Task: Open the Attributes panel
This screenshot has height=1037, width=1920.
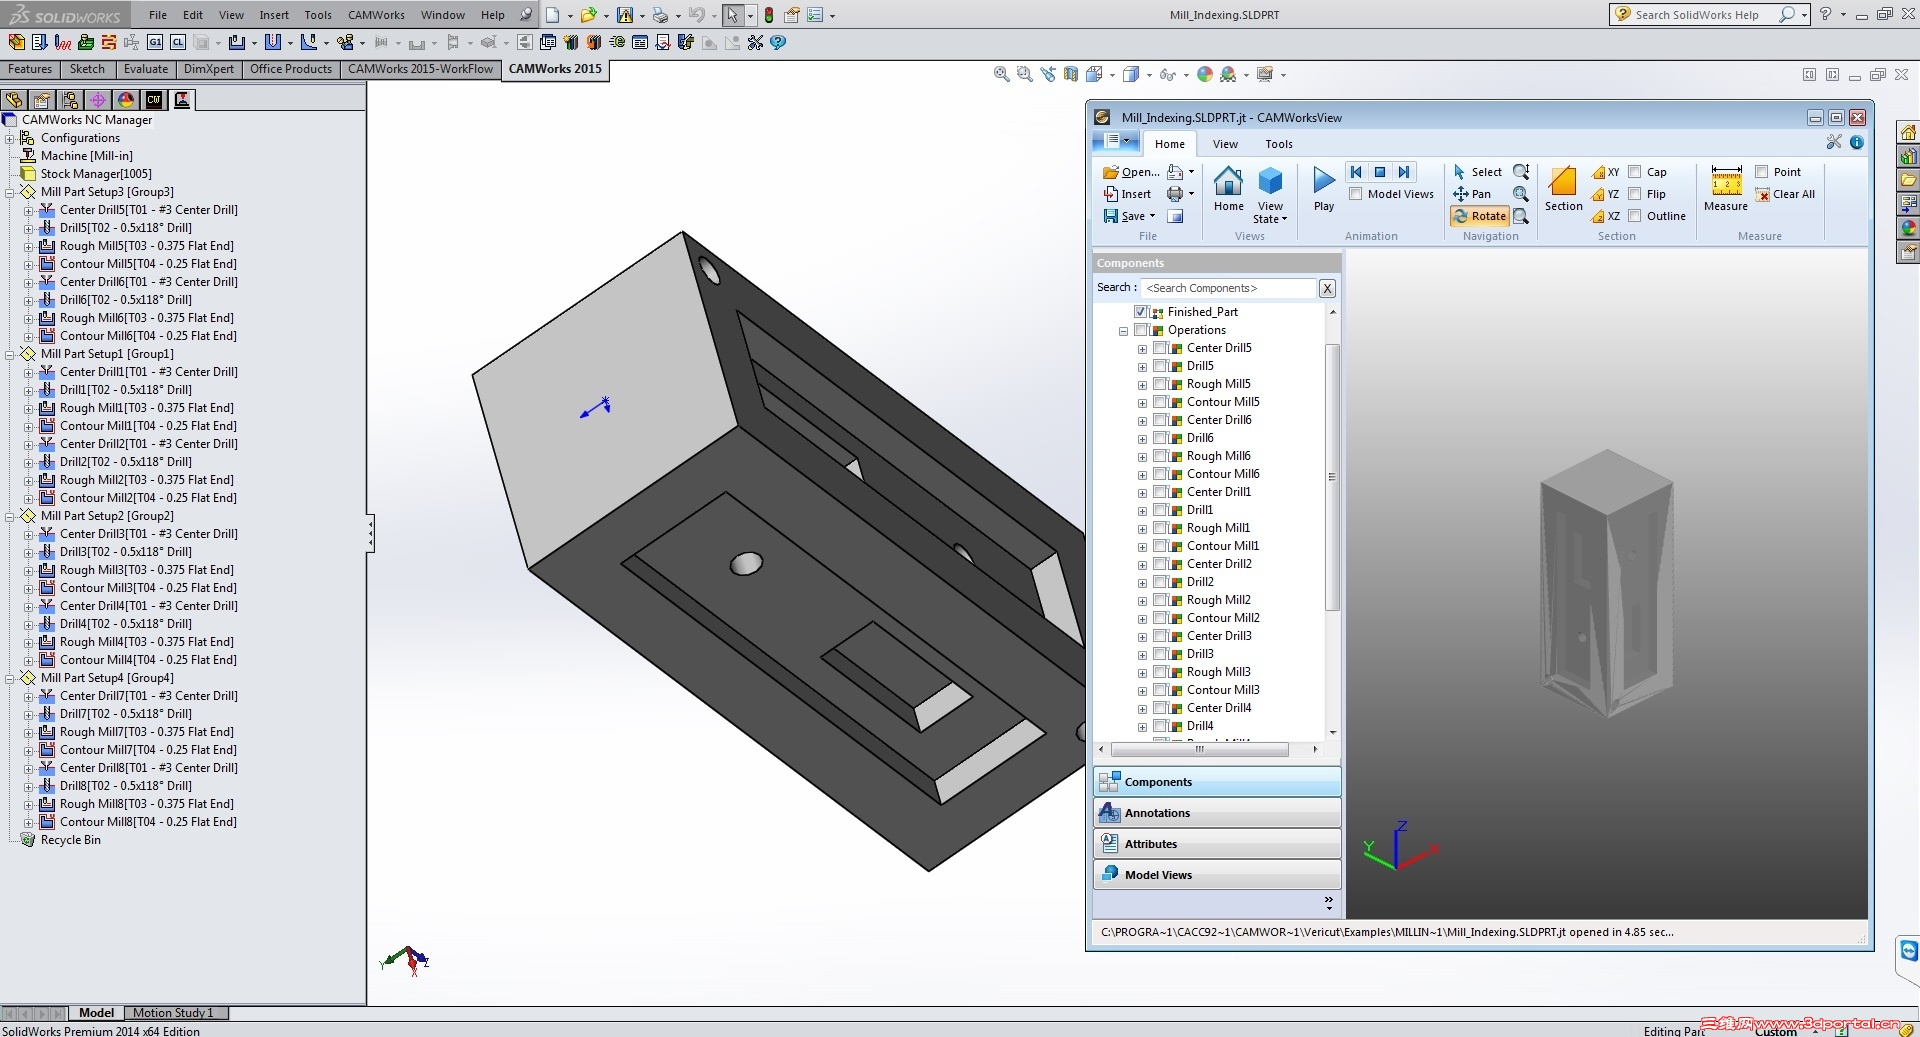Action: tap(1217, 844)
